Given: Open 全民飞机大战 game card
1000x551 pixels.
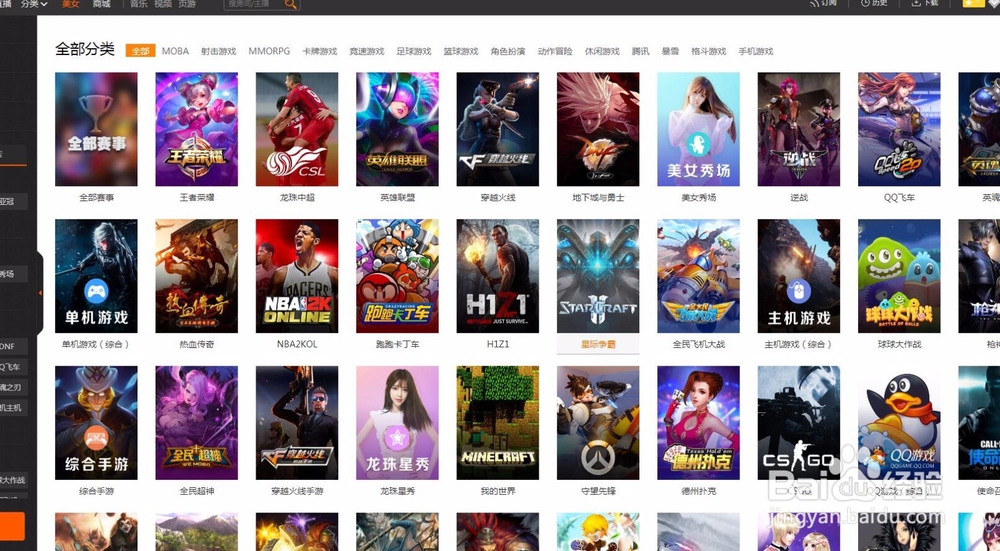Looking at the screenshot, I should 698,276.
